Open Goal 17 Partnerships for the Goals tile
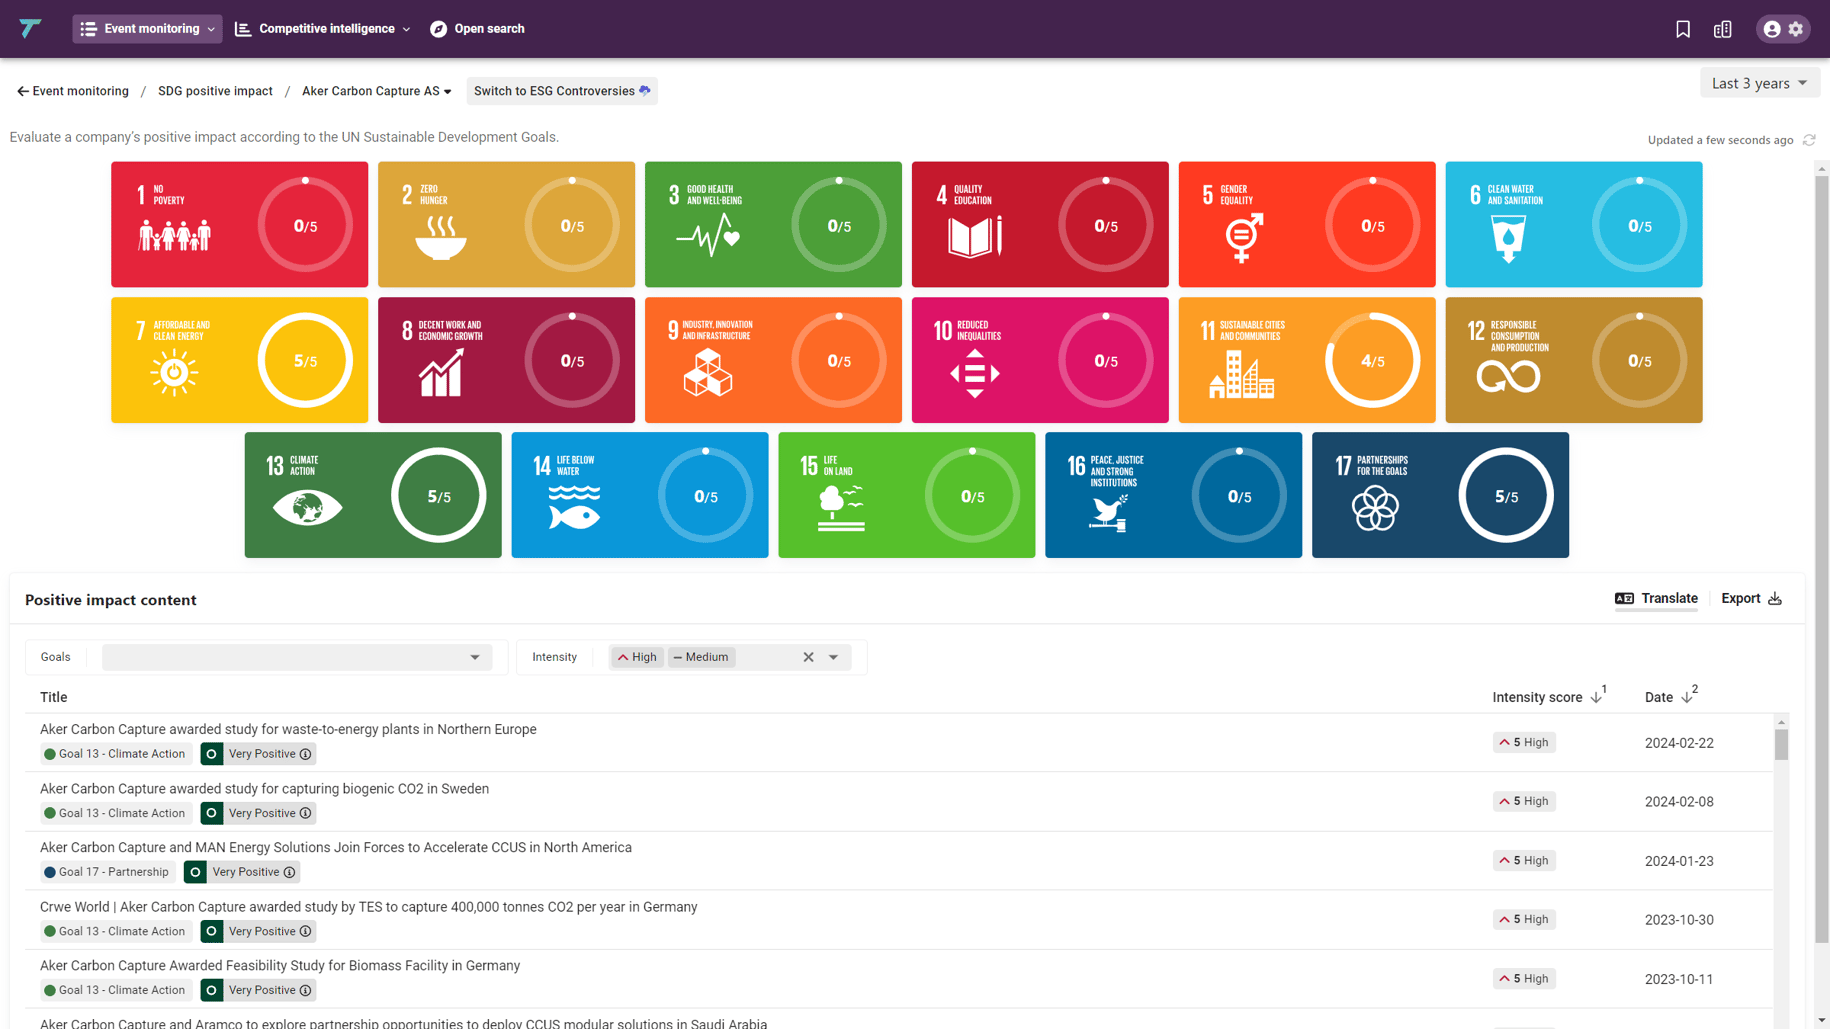The width and height of the screenshot is (1830, 1029). (x=1440, y=494)
